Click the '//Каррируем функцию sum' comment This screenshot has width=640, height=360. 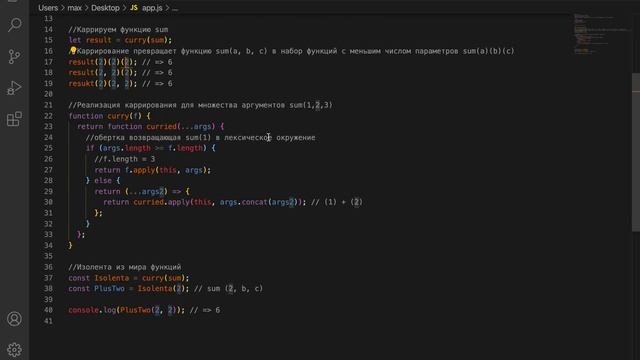118,30
